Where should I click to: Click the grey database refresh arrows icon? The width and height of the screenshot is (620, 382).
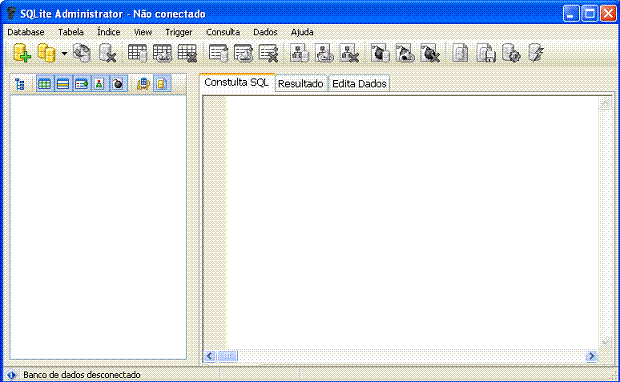82,53
